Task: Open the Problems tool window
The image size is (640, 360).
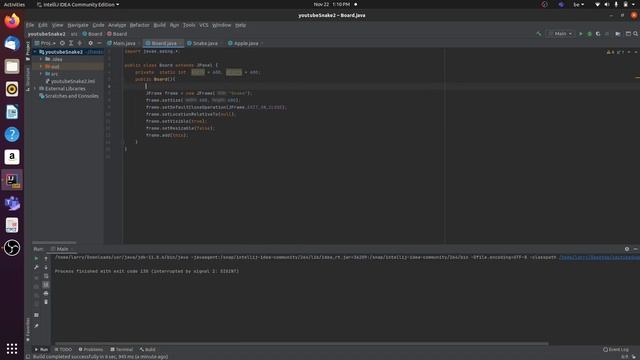Action: 91,349
